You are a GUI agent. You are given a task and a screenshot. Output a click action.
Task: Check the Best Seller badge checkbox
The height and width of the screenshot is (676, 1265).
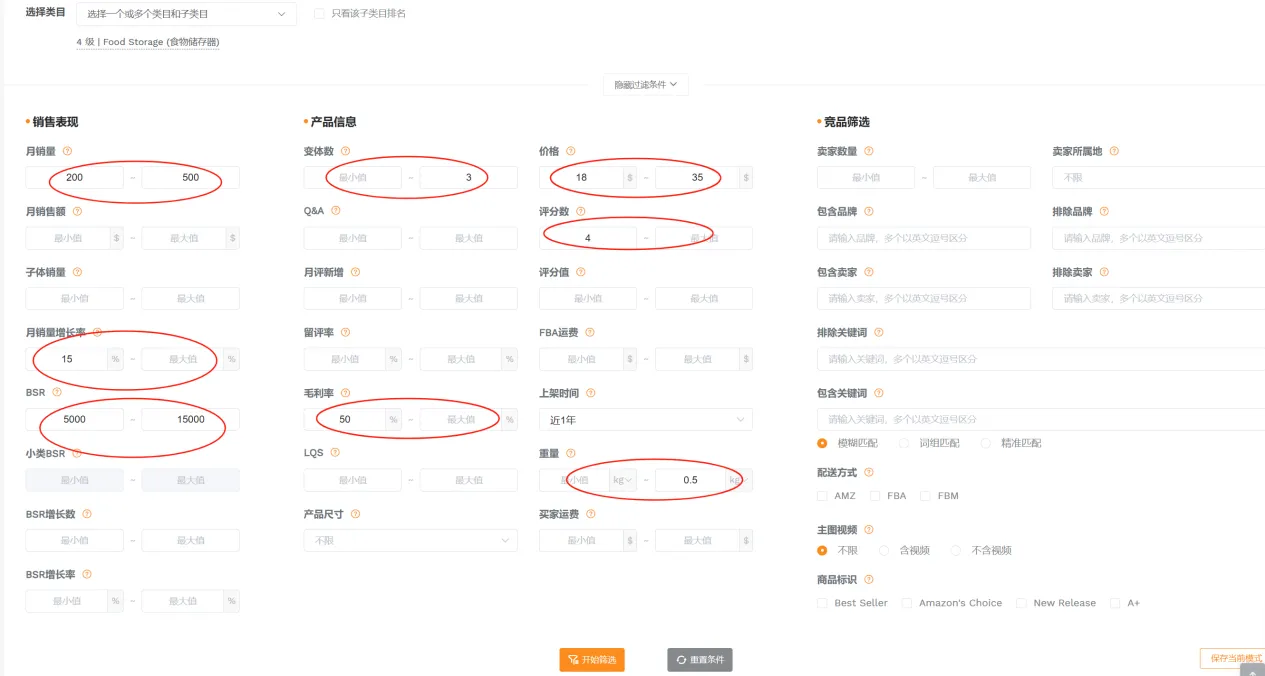click(822, 603)
